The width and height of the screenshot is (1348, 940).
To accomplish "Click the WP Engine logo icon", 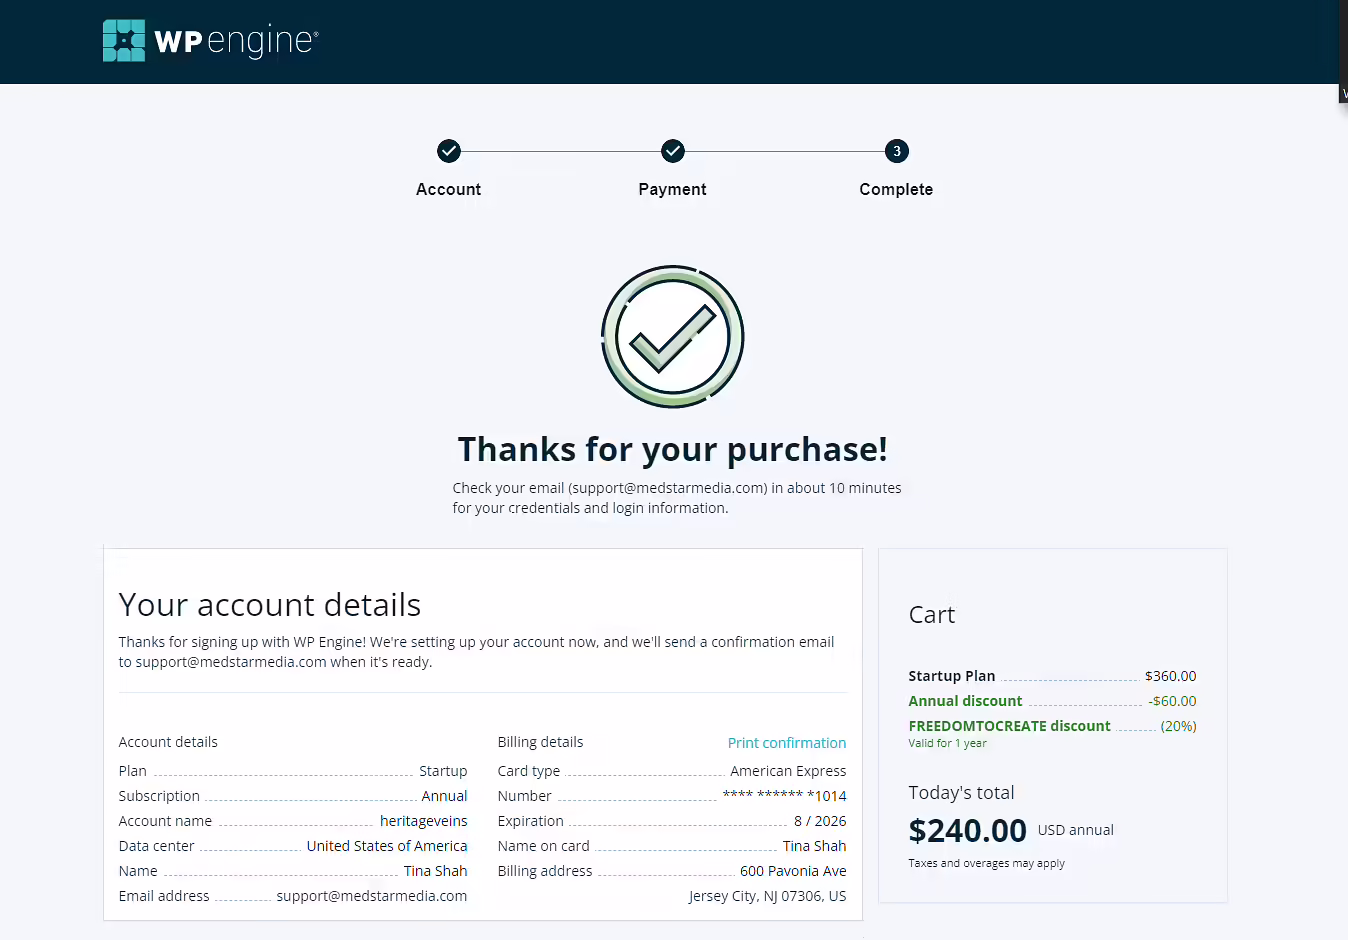I will pyautogui.click(x=124, y=41).
